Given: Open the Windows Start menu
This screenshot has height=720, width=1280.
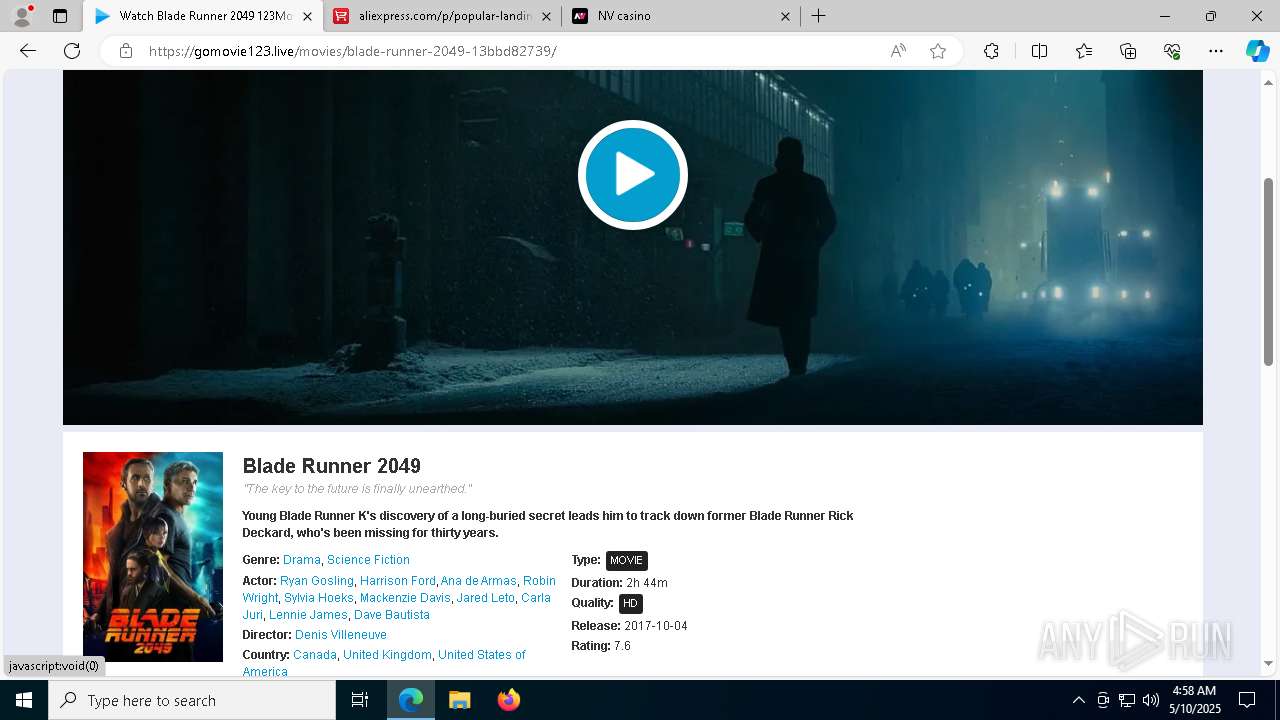Looking at the screenshot, I should click(x=24, y=700).
